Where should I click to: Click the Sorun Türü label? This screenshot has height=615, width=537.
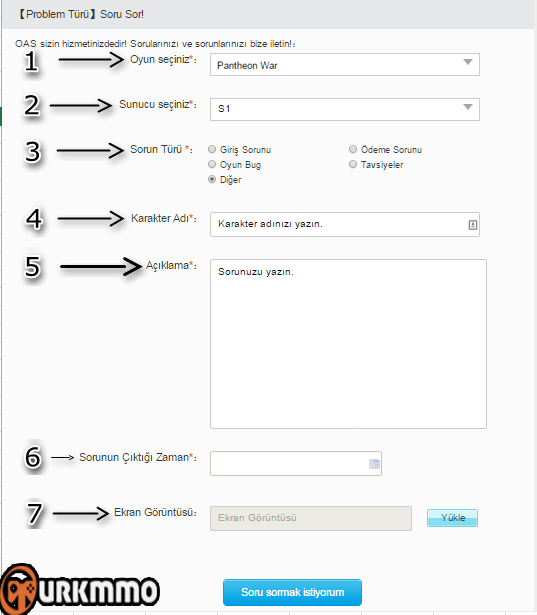tap(161, 149)
